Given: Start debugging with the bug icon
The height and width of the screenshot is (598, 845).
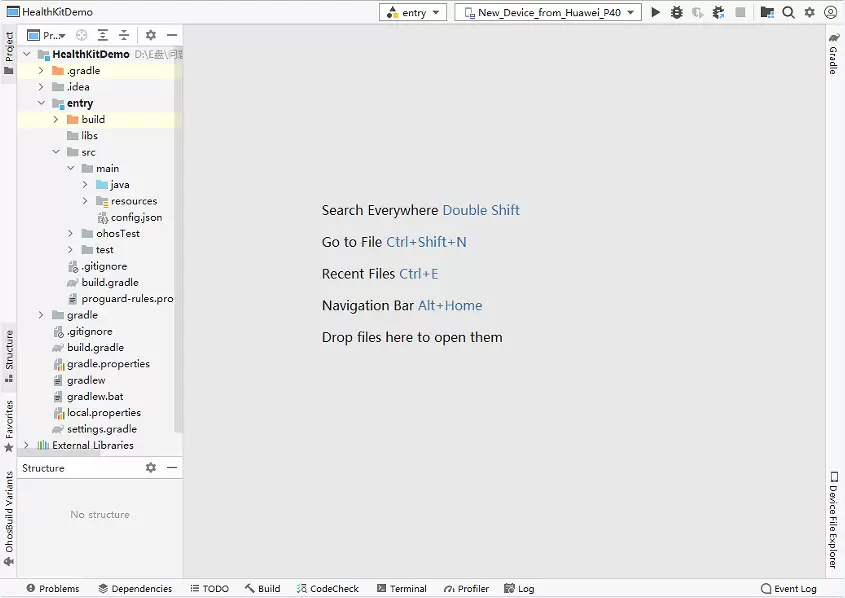Looking at the screenshot, I should [677, 13].
